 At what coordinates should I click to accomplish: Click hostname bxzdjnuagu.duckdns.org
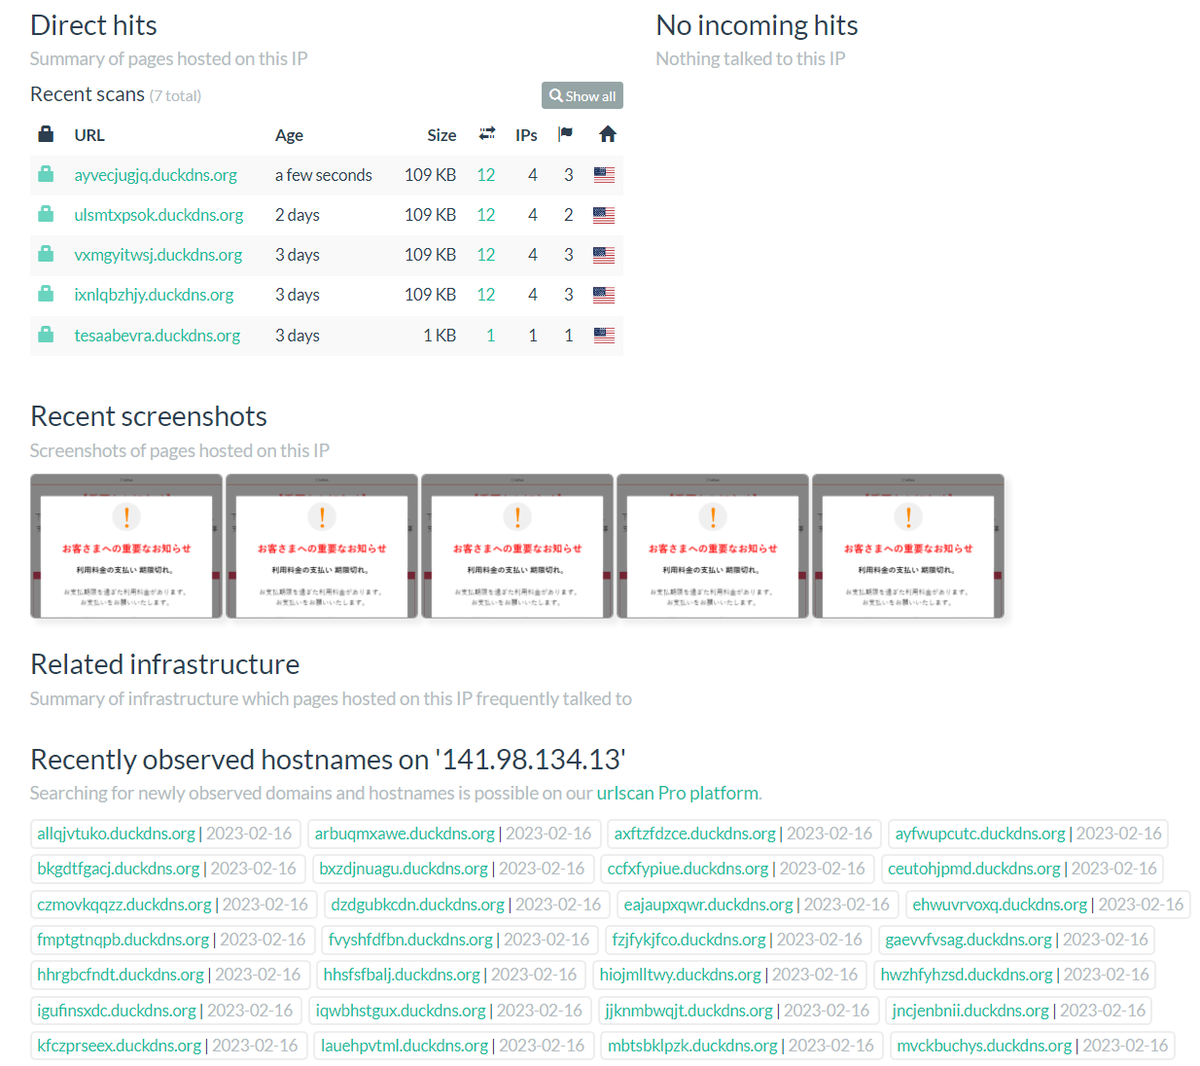pos(403,869)
